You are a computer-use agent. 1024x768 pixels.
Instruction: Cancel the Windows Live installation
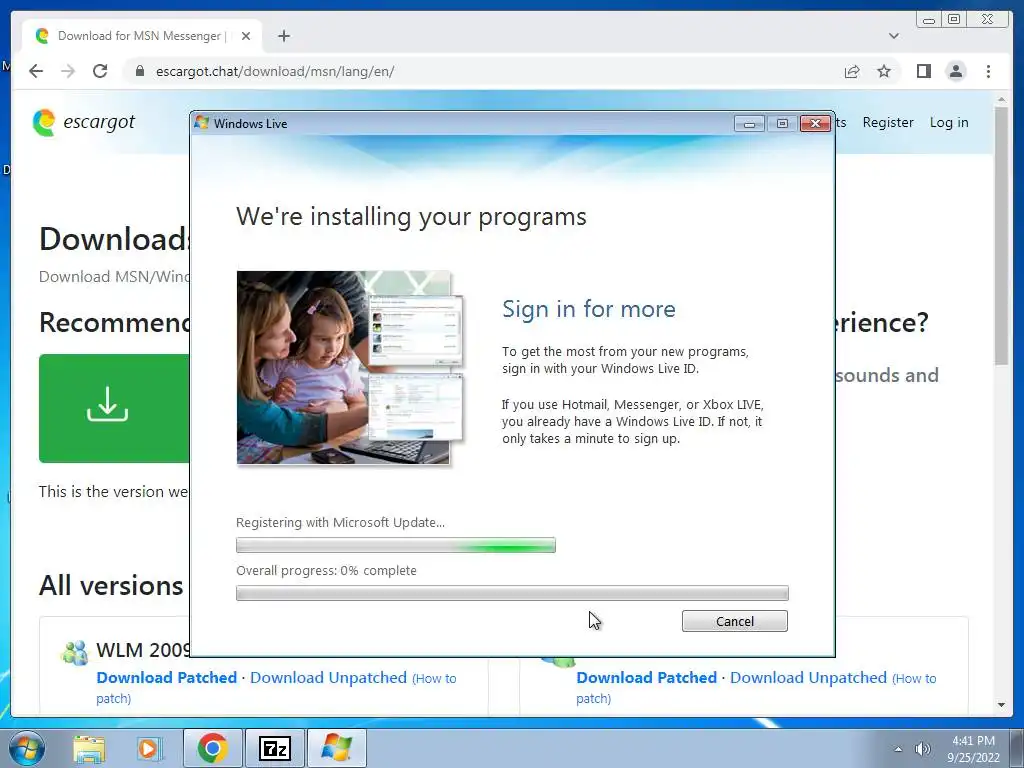(x=735, y=621)
